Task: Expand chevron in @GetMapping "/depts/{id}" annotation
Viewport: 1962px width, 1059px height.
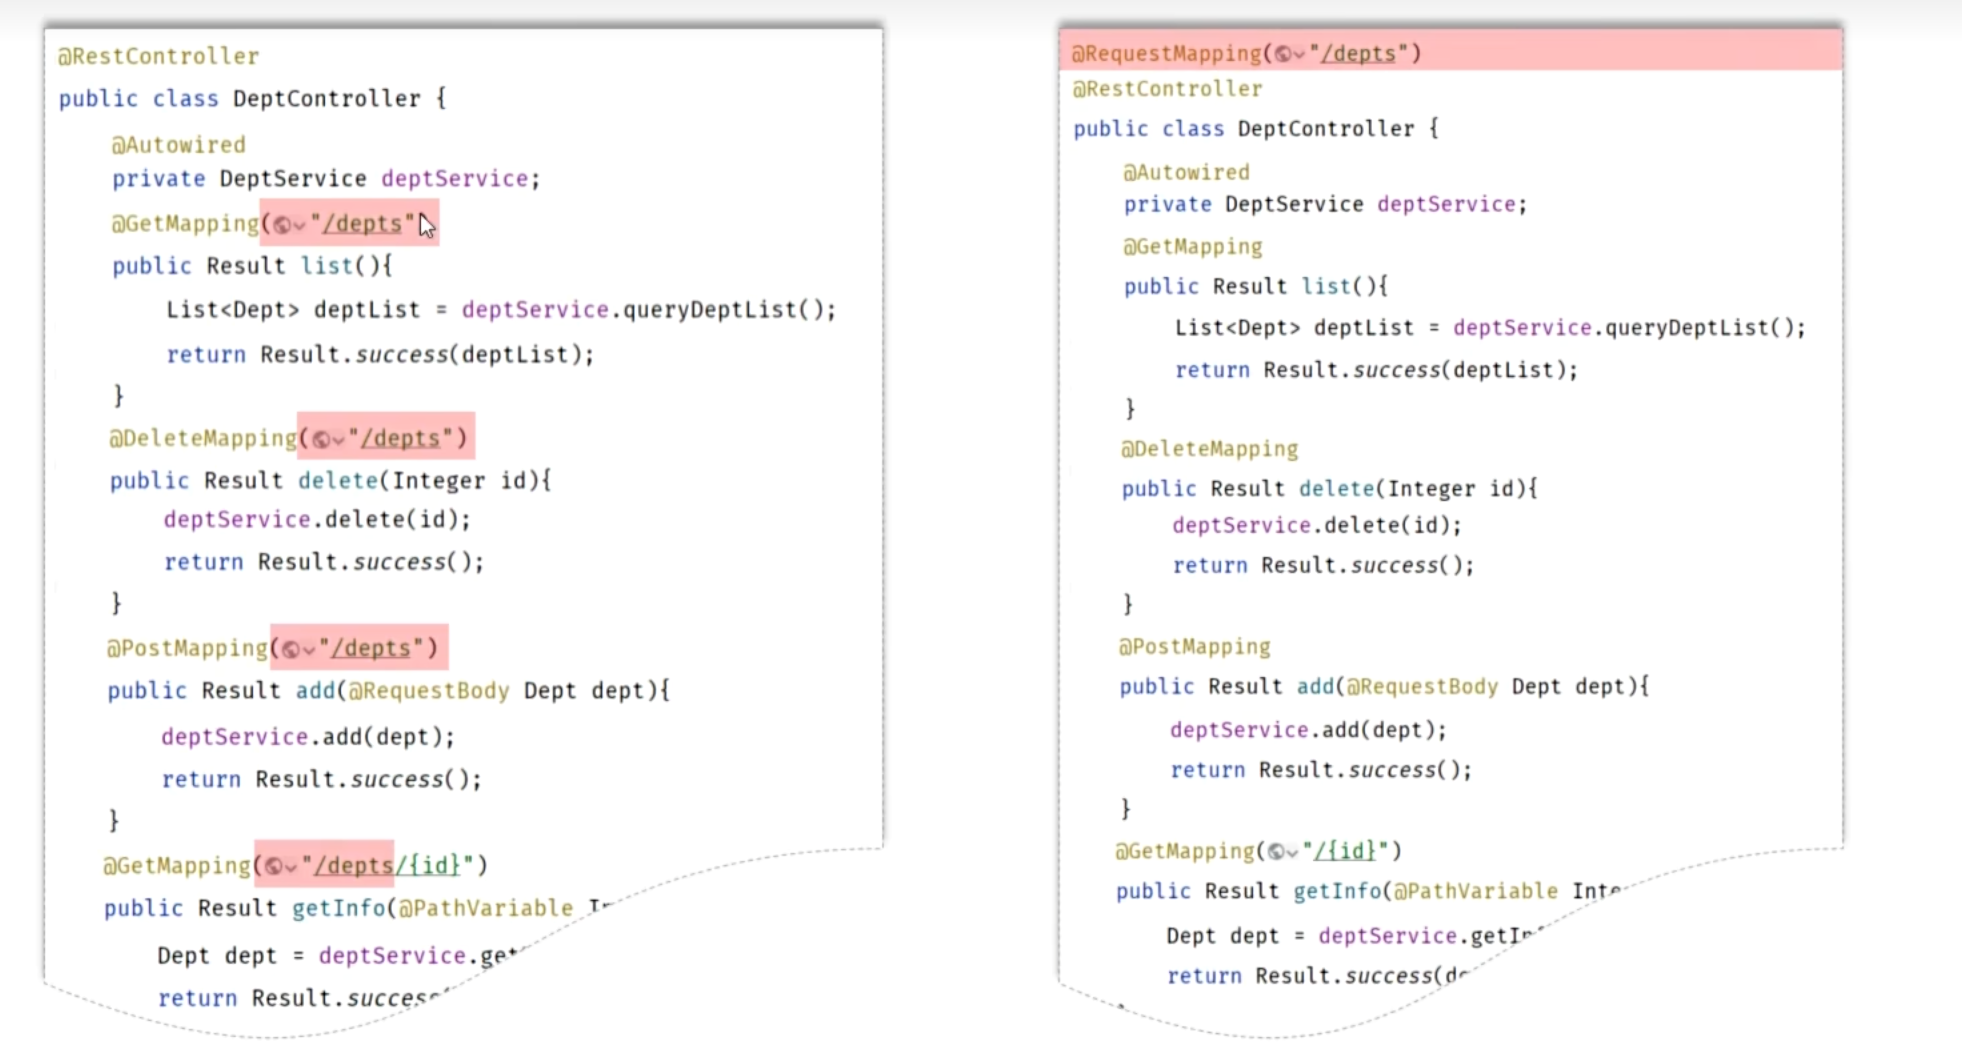Action: click(x=292, y=867)
